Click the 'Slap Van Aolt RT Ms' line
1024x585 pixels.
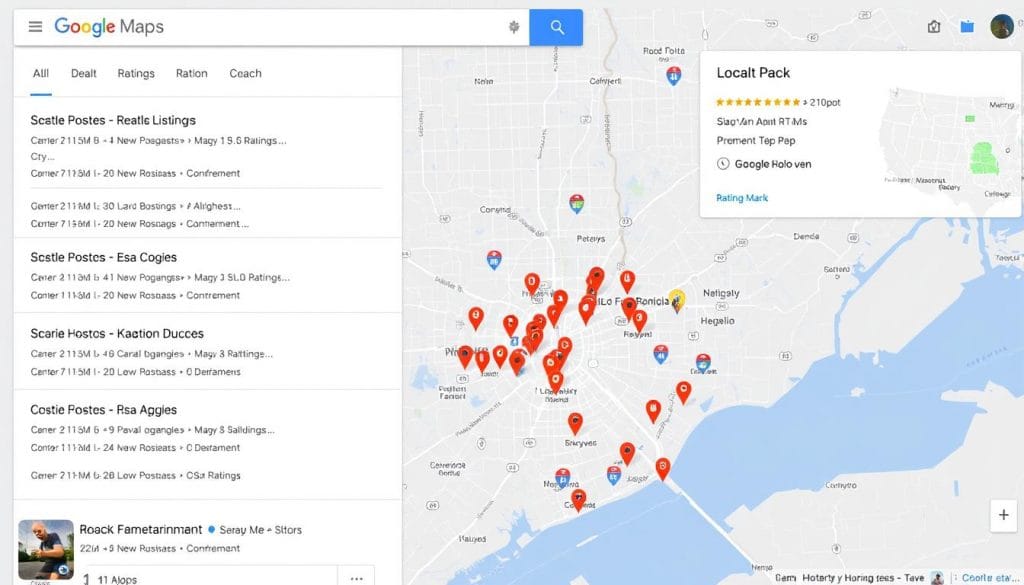[x=761, y=121]
